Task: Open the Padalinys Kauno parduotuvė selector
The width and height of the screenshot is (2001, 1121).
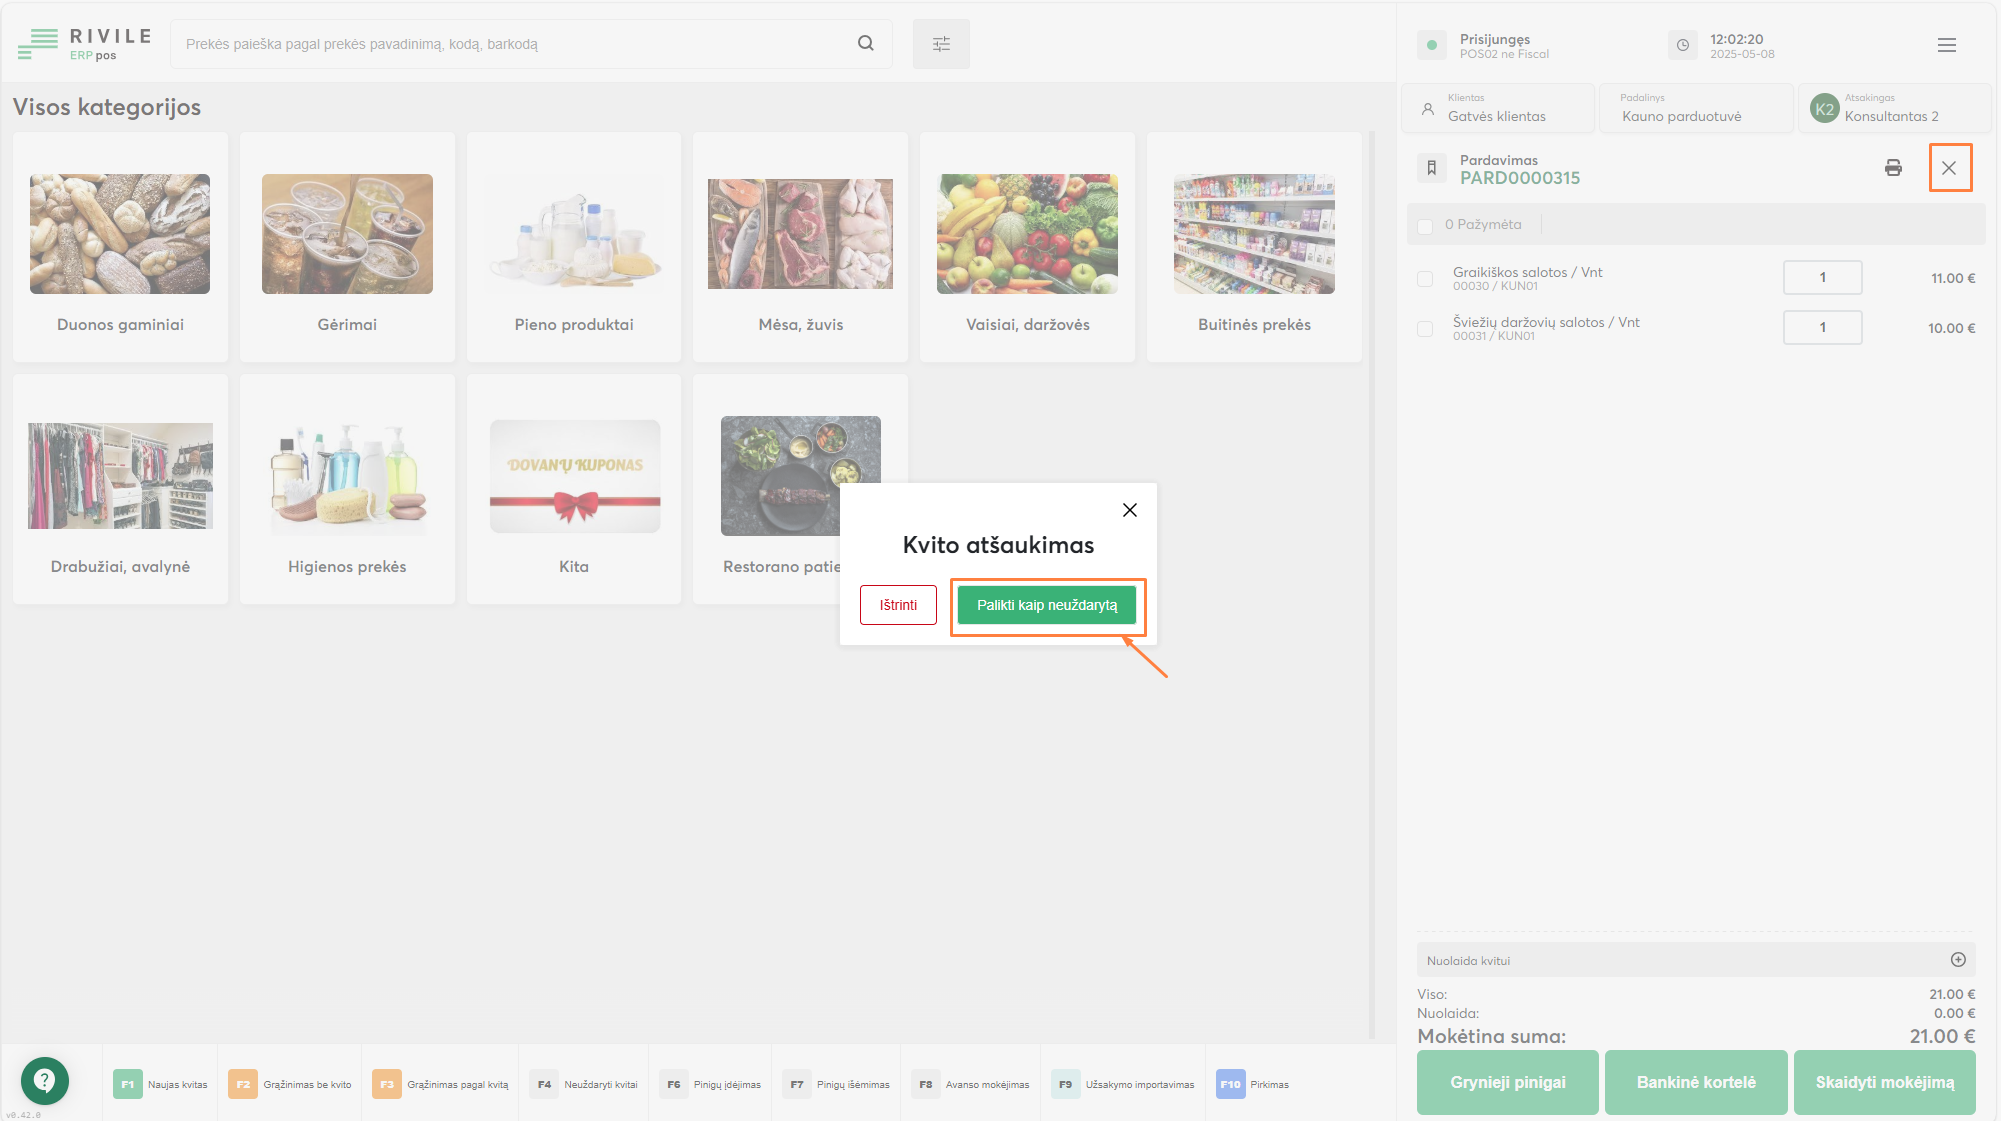Action: [1694, 108]
